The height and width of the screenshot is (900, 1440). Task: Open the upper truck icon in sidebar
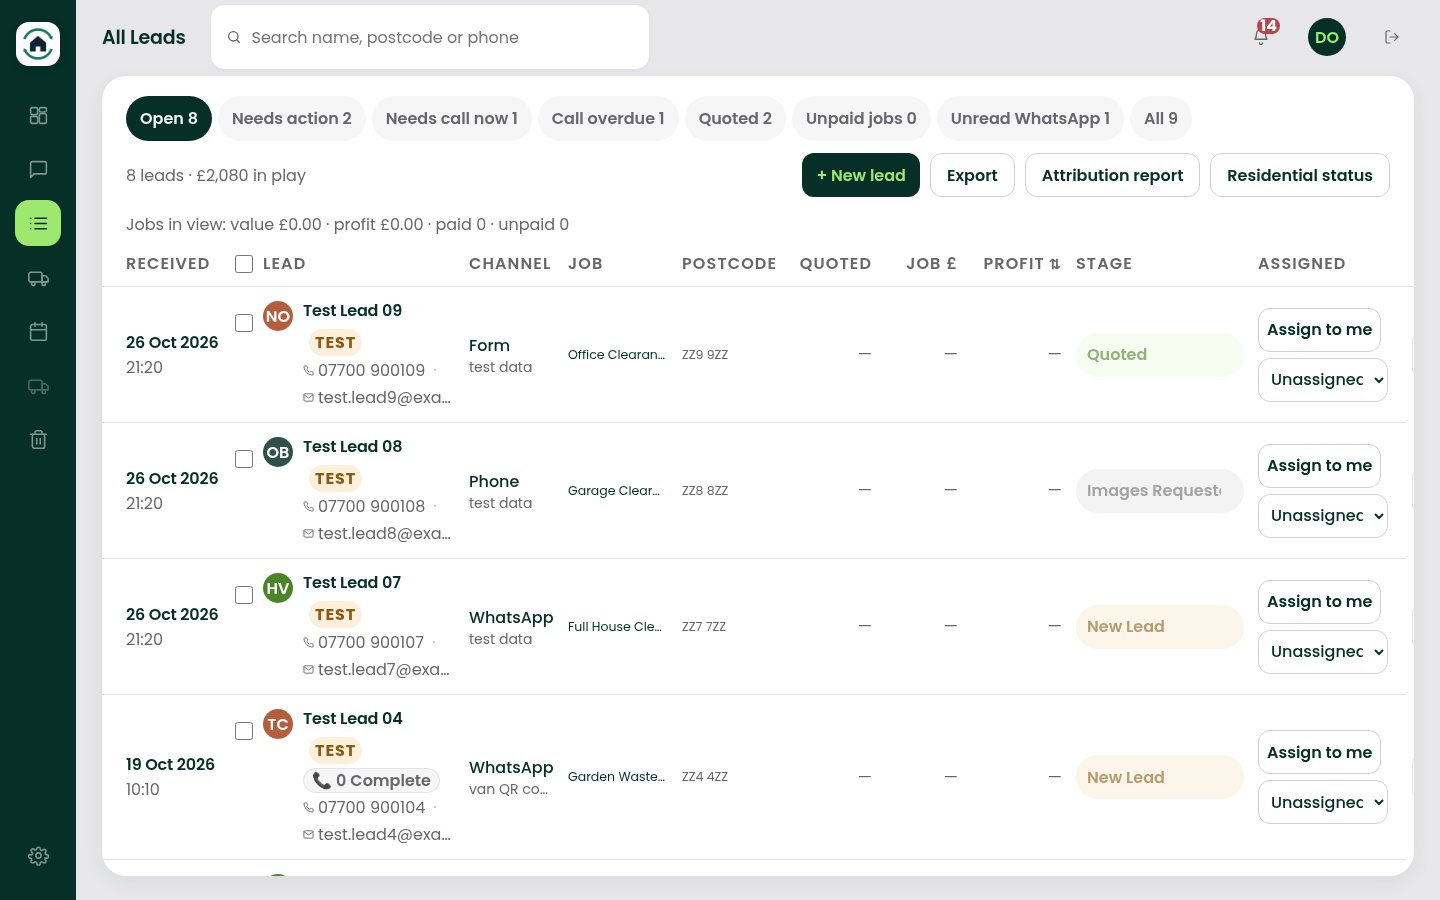38,279
